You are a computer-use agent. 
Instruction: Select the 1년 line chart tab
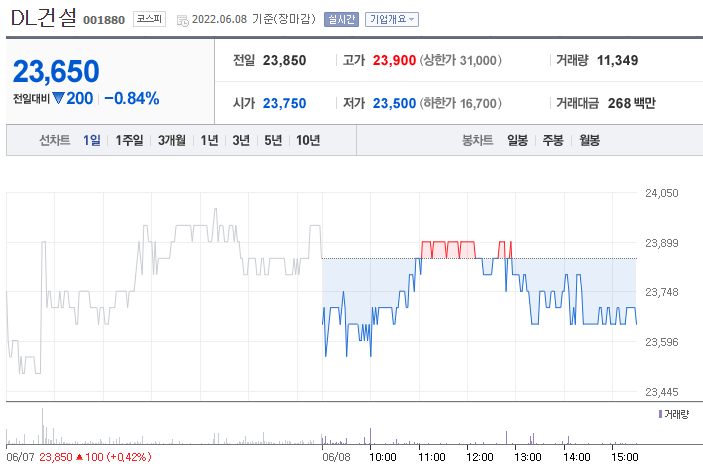[x=209, y=140]
